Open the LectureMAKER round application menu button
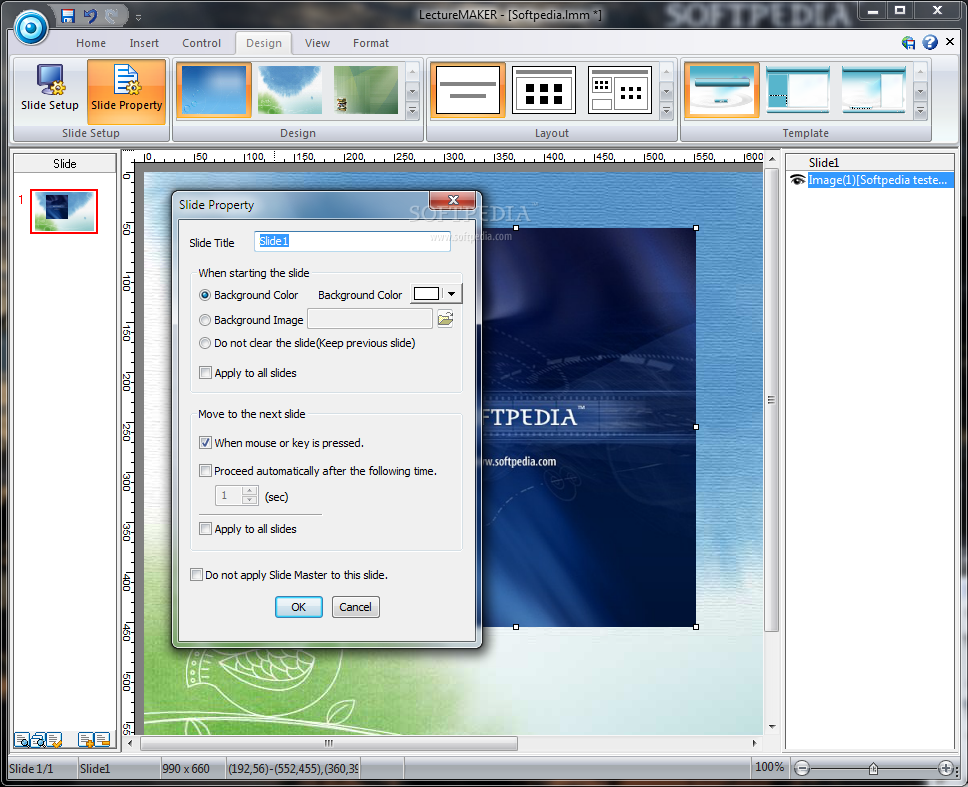This screenshot has height=787, width=968. pos(30,27)
